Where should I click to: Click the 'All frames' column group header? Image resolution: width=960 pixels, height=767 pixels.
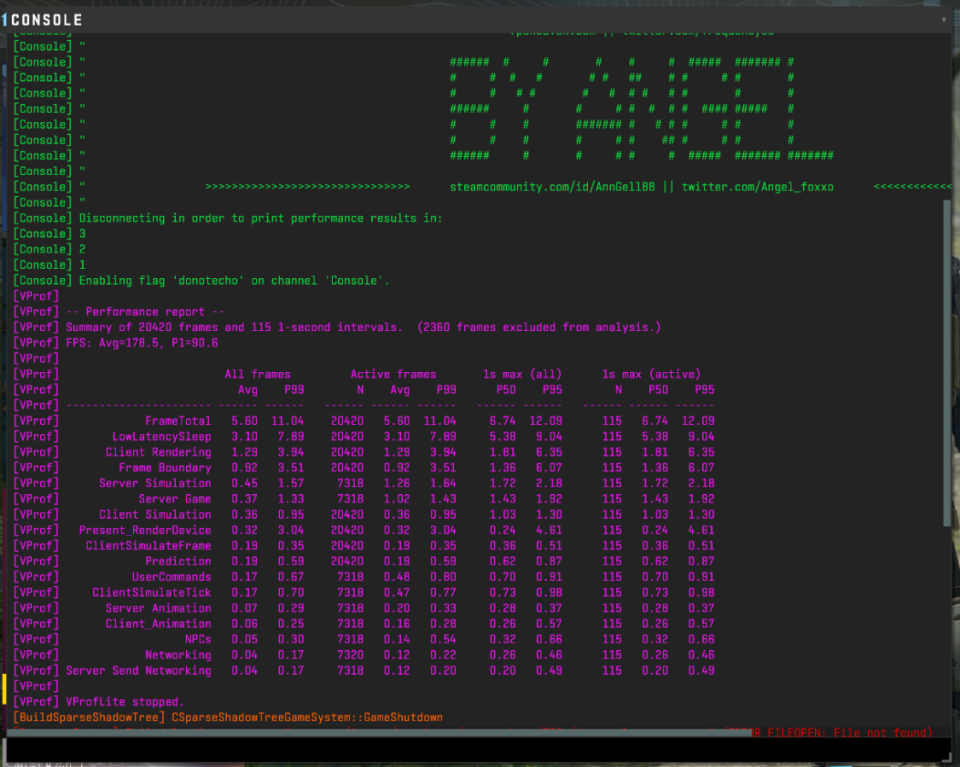click(258, 374)
